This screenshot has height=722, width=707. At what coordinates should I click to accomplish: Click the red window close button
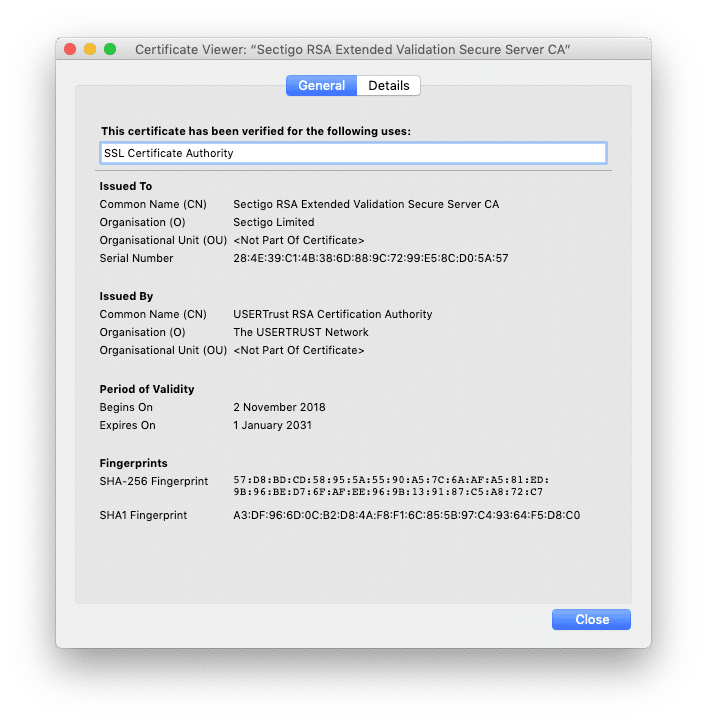(70, 49)
